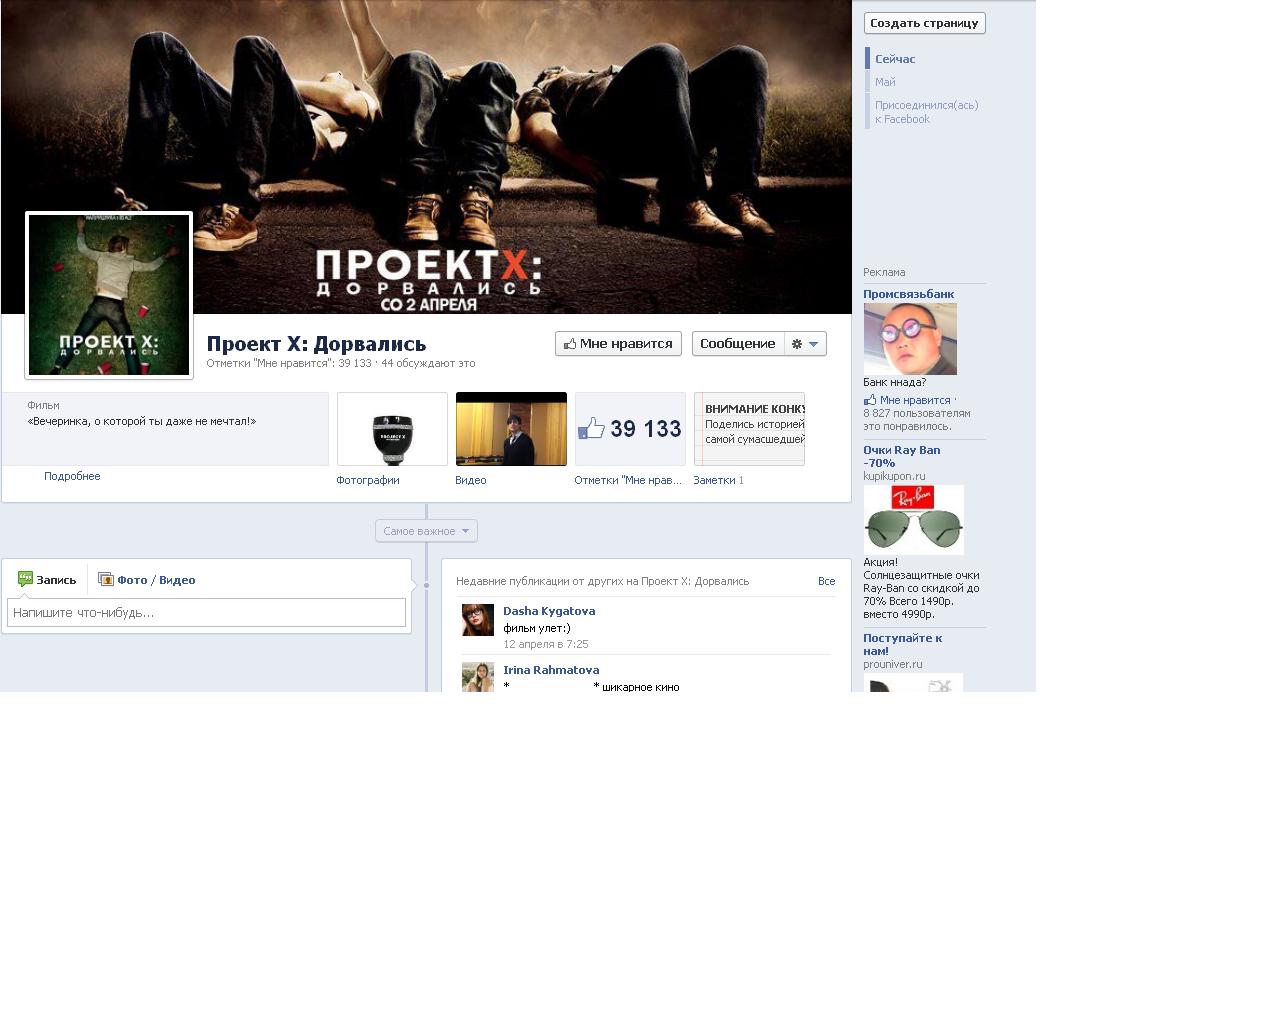Click the Фильм category label
This screenshot has width=1280, height=1024.
tap(43, 405)
